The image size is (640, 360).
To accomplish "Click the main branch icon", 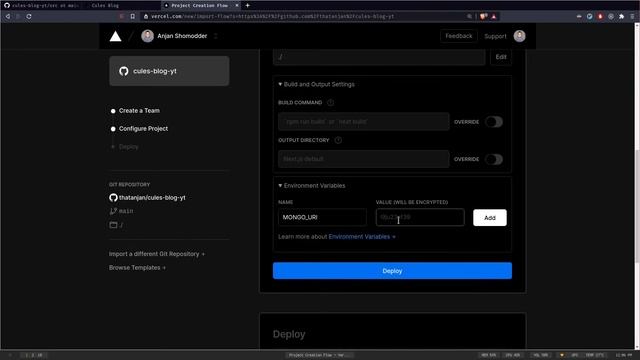I will [113, 211].
